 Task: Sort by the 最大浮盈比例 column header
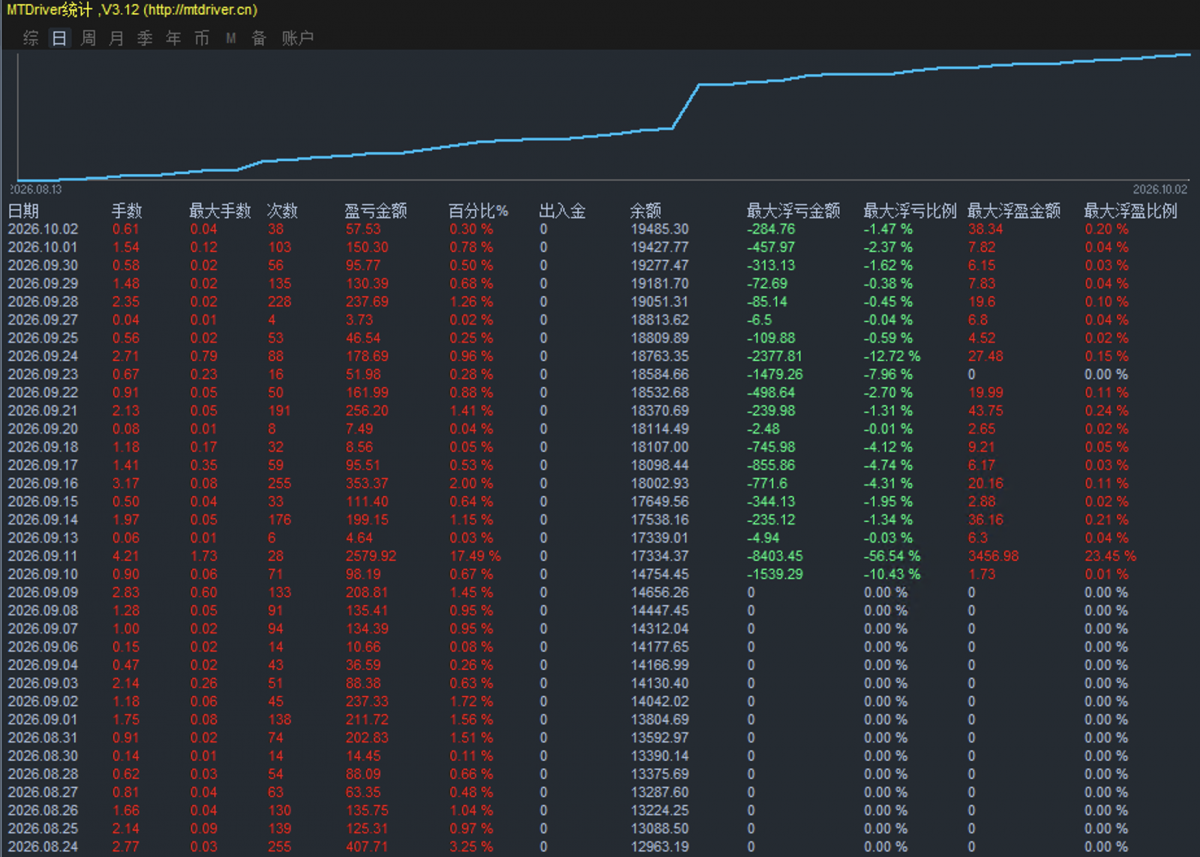pos(1132,211)
